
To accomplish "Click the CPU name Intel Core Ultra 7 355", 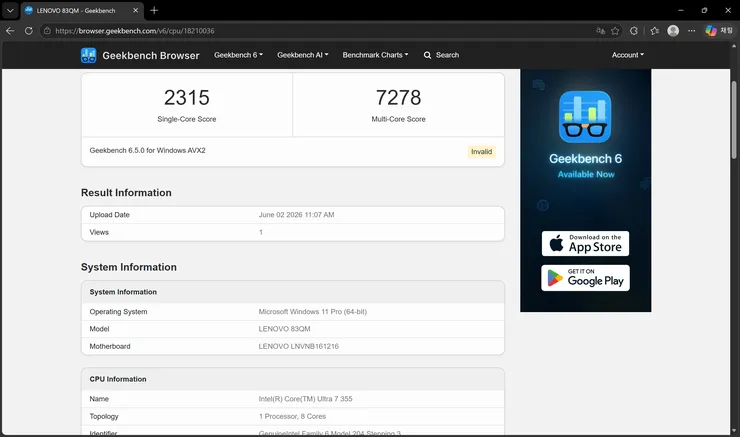I will click(x=305, y=399).
